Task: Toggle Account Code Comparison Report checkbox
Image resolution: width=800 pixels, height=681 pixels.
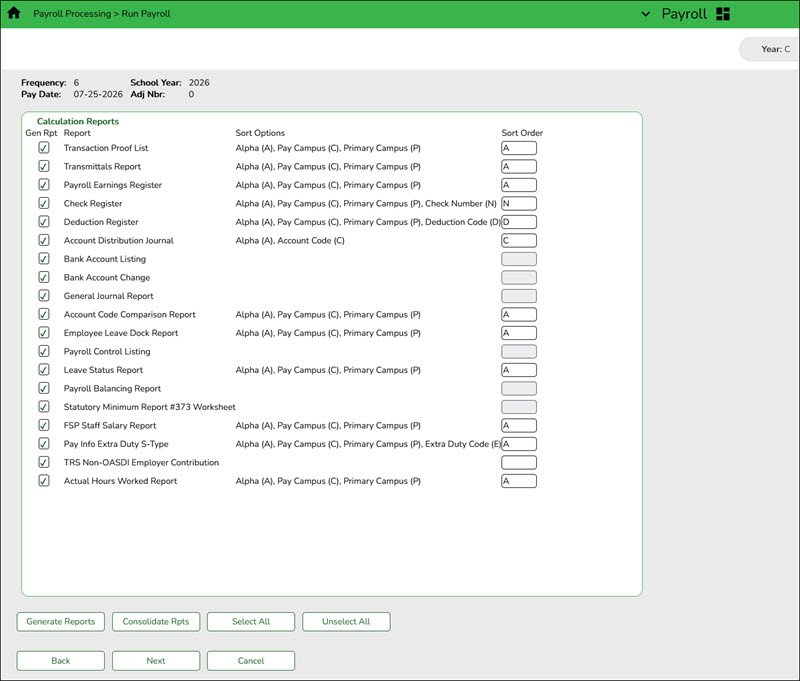Action: coord(44,314)
